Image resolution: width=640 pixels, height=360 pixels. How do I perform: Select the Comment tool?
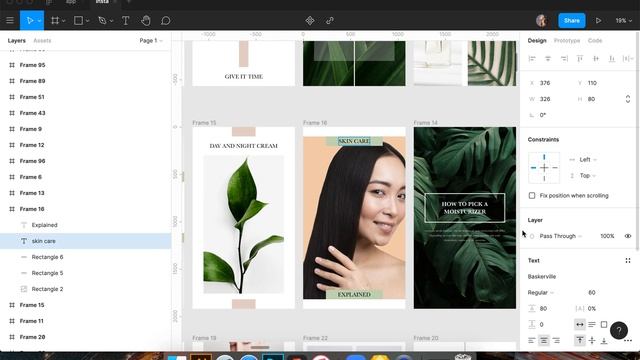tap(165, 20)
